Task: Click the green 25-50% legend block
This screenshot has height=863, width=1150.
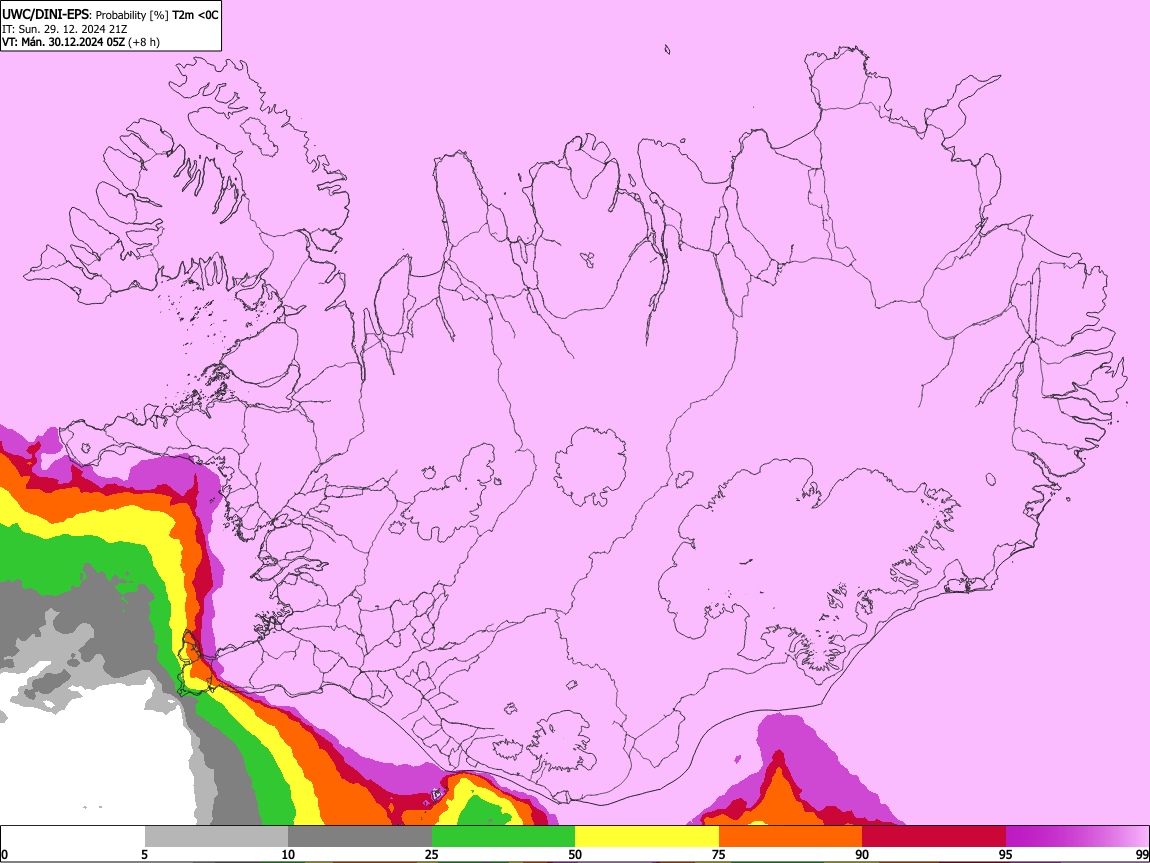Action: (x=503, y=837)
